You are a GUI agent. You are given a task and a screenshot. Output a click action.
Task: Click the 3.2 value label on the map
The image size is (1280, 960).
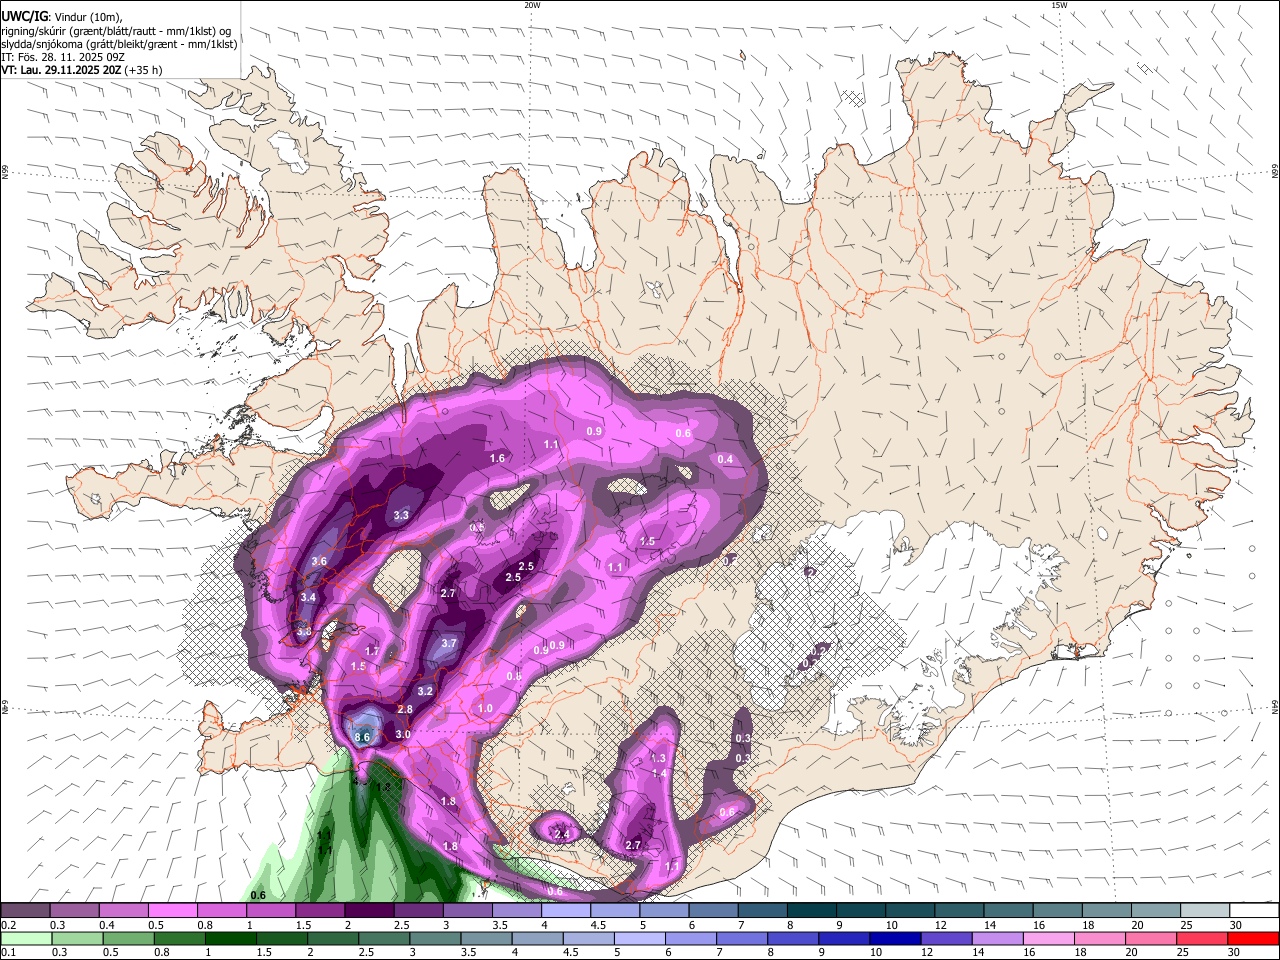click(x=425, y=691)
